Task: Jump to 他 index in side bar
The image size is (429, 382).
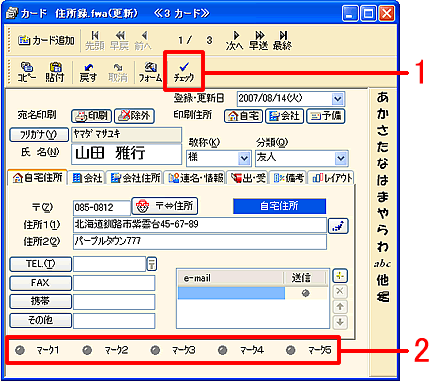Action: point(383,280)
